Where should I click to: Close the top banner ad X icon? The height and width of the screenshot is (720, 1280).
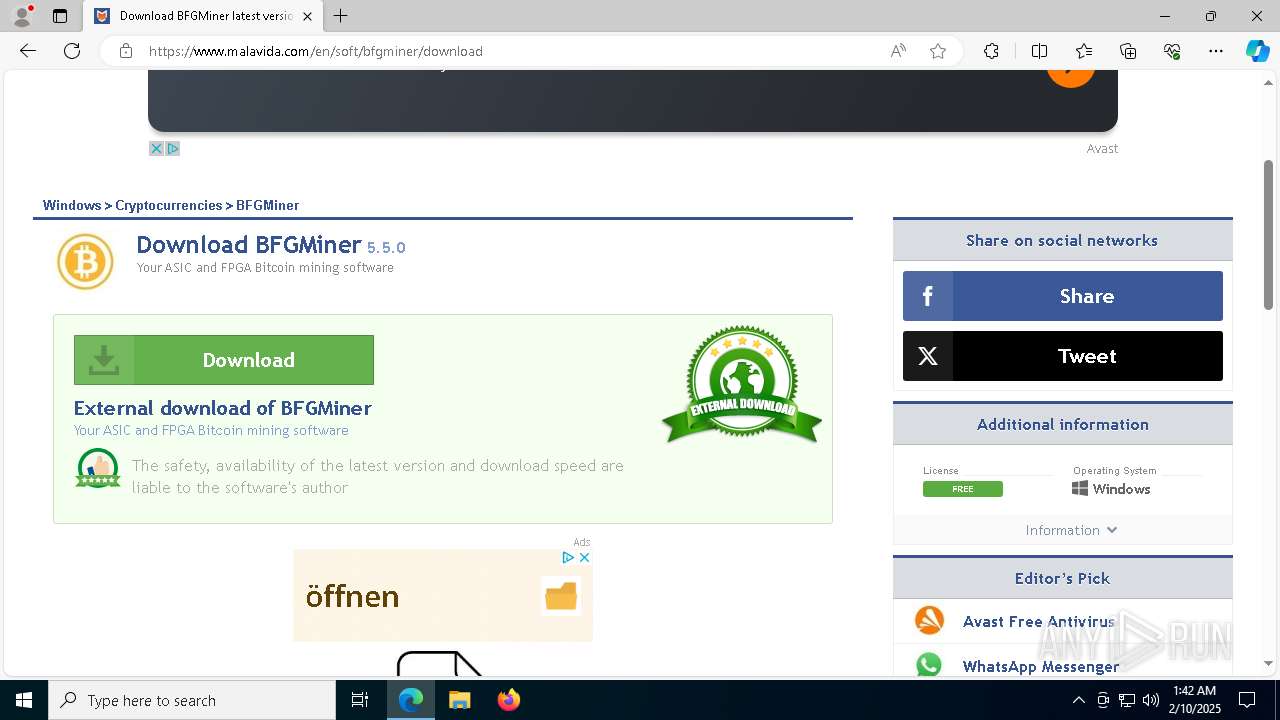pos(156,148)
